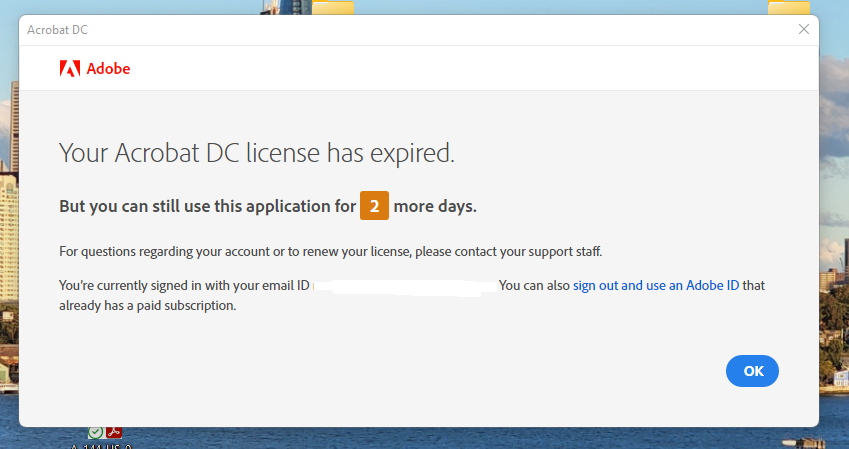Click the orange '2' days remaining badge

(x=374, y=206)
